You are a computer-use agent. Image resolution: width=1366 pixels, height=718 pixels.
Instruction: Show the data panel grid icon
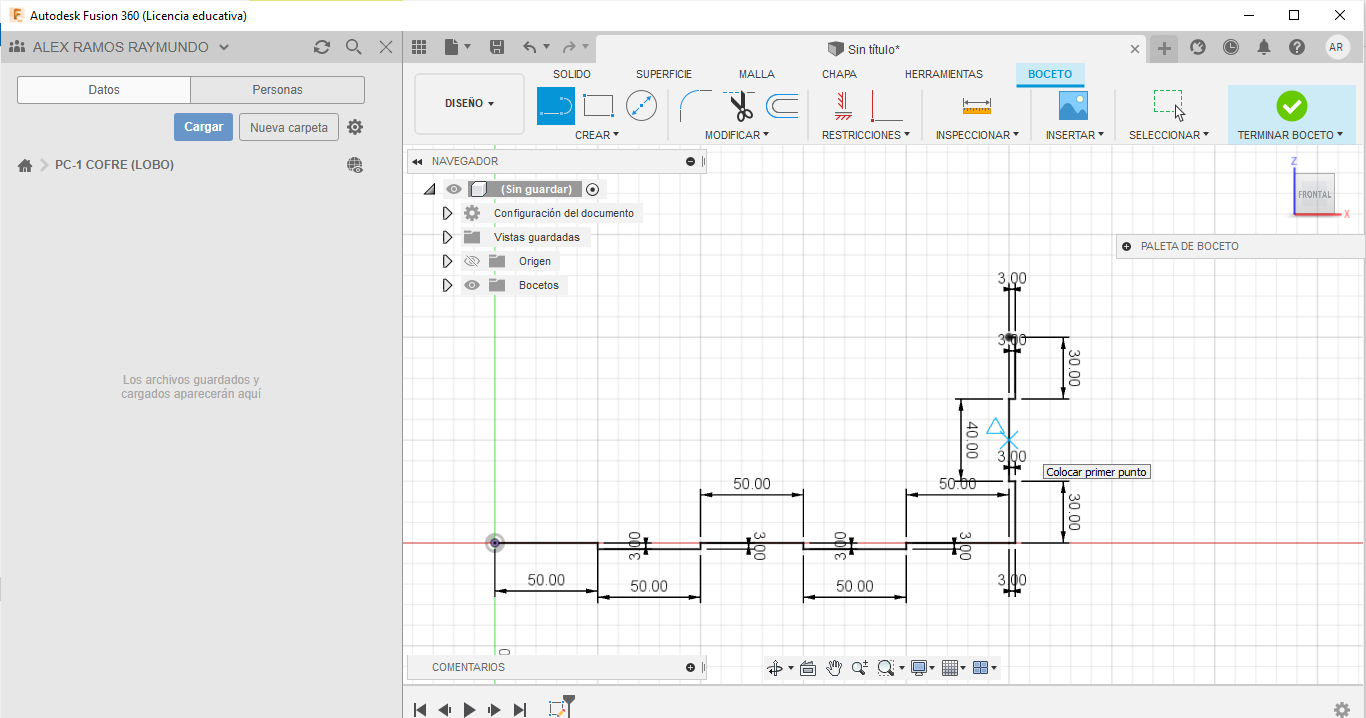coord(419,47)
